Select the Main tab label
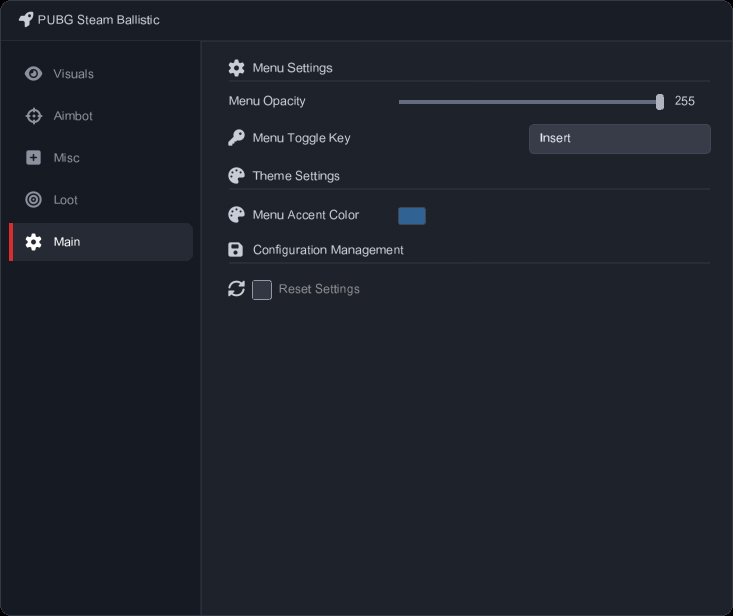 [67, 242]
